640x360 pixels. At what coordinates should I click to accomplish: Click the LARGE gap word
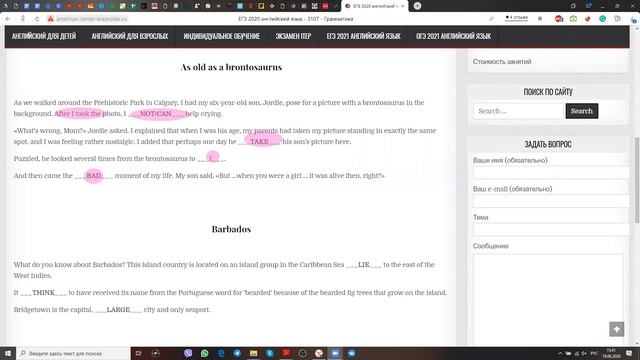click(x=118, y=309)
